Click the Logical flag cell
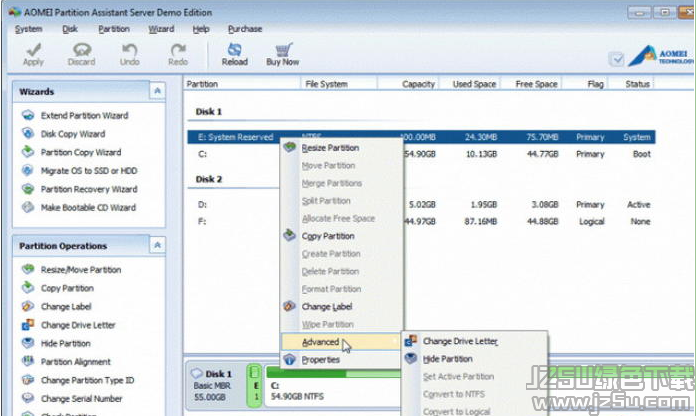 pyautogui.click(x=592, y=222)
